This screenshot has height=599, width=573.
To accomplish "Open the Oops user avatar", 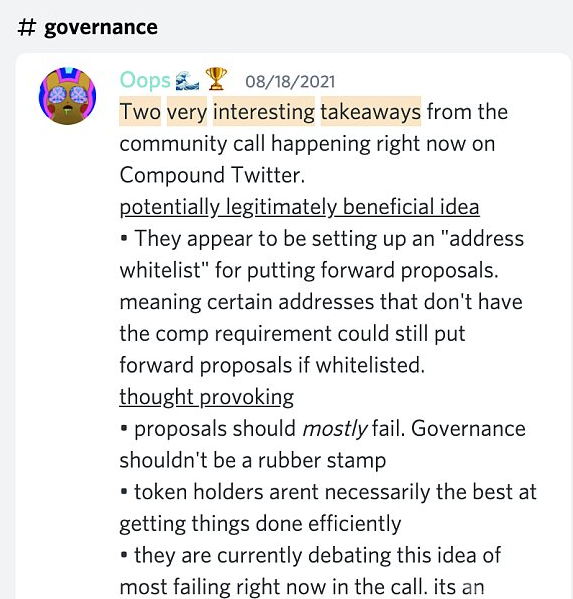I will (68, 96).
